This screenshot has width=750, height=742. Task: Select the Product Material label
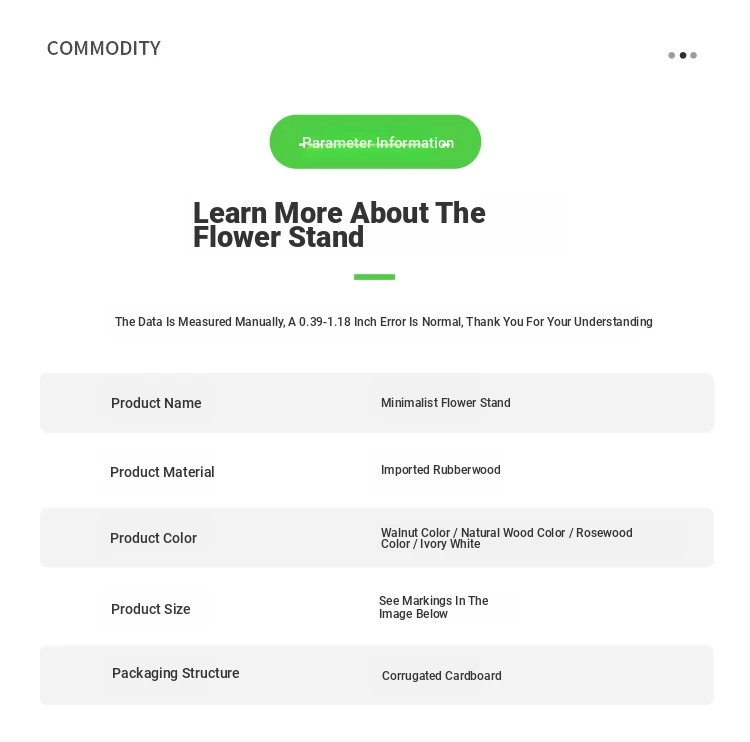pyautogui.click(x=162, y=472)
